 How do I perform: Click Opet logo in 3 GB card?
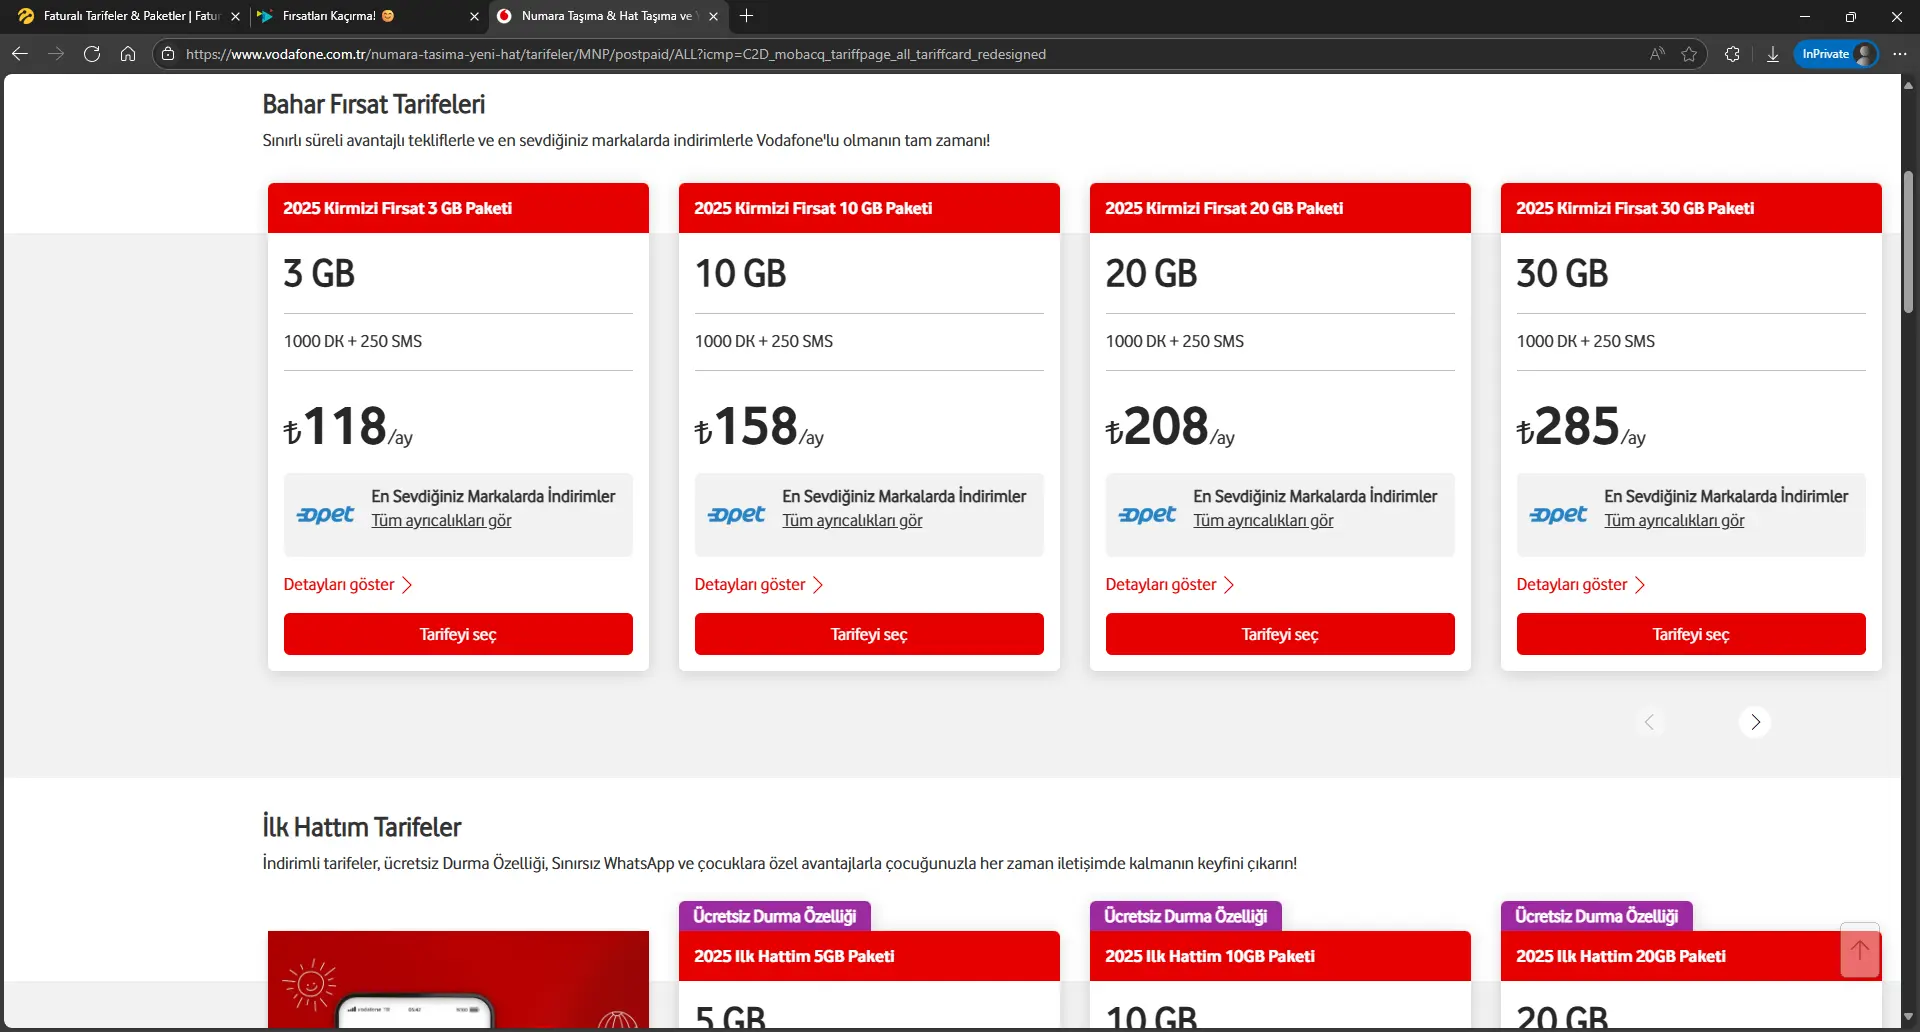click(326, 514)
